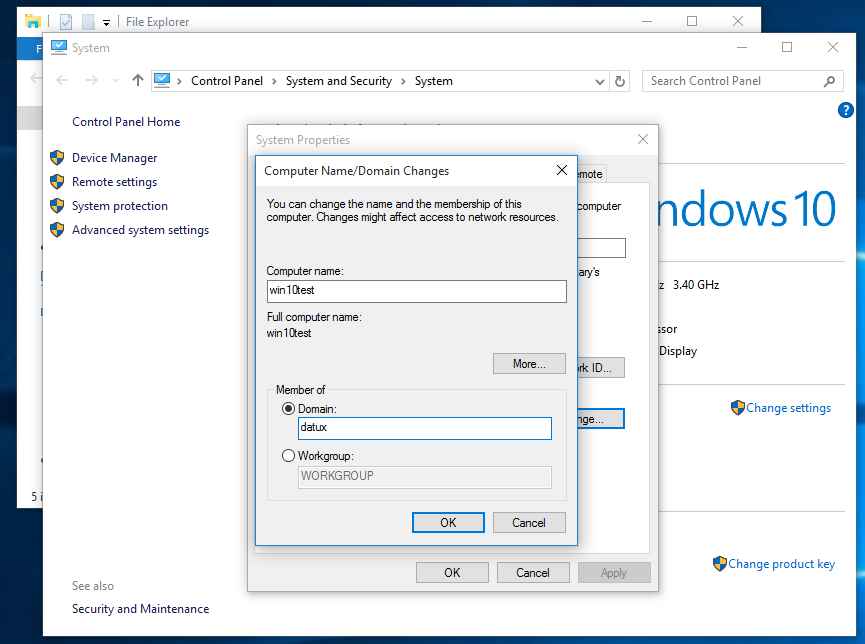Screen dimensions: 865x644
Task: Confirm Computer Name/Domain Changes with OK
Action: point(448,523)
